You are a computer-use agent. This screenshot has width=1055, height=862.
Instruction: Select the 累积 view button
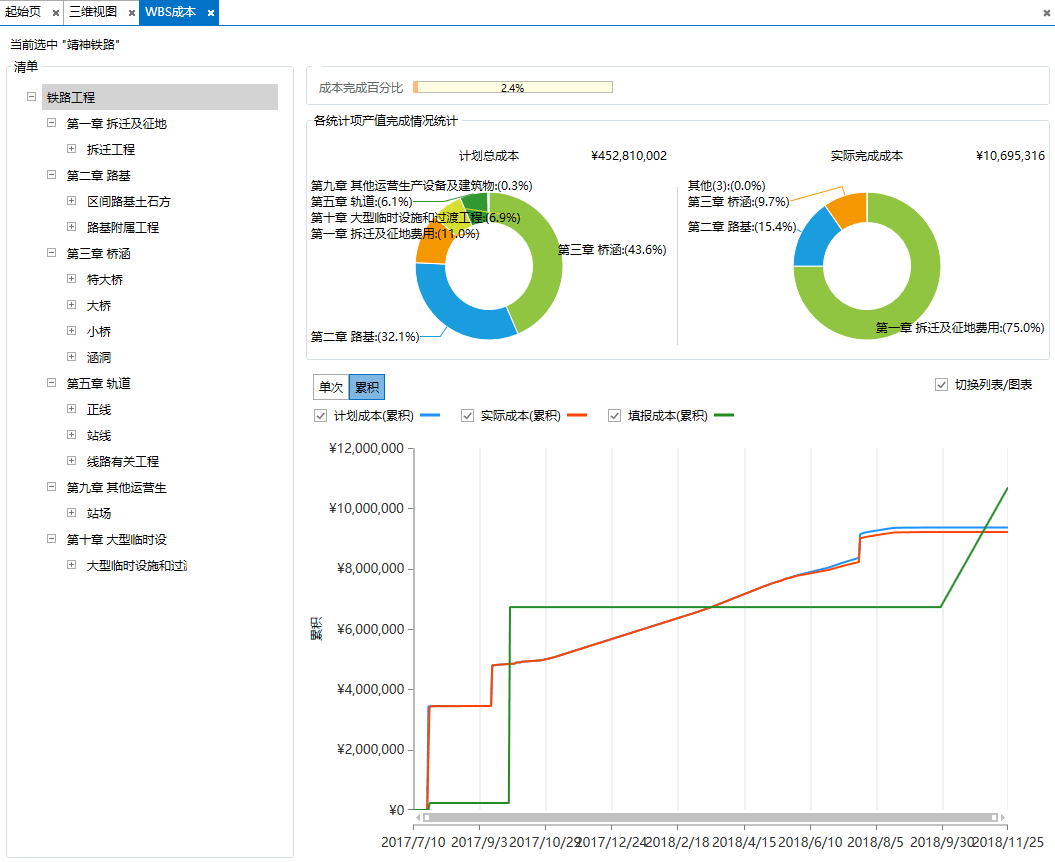366,387
